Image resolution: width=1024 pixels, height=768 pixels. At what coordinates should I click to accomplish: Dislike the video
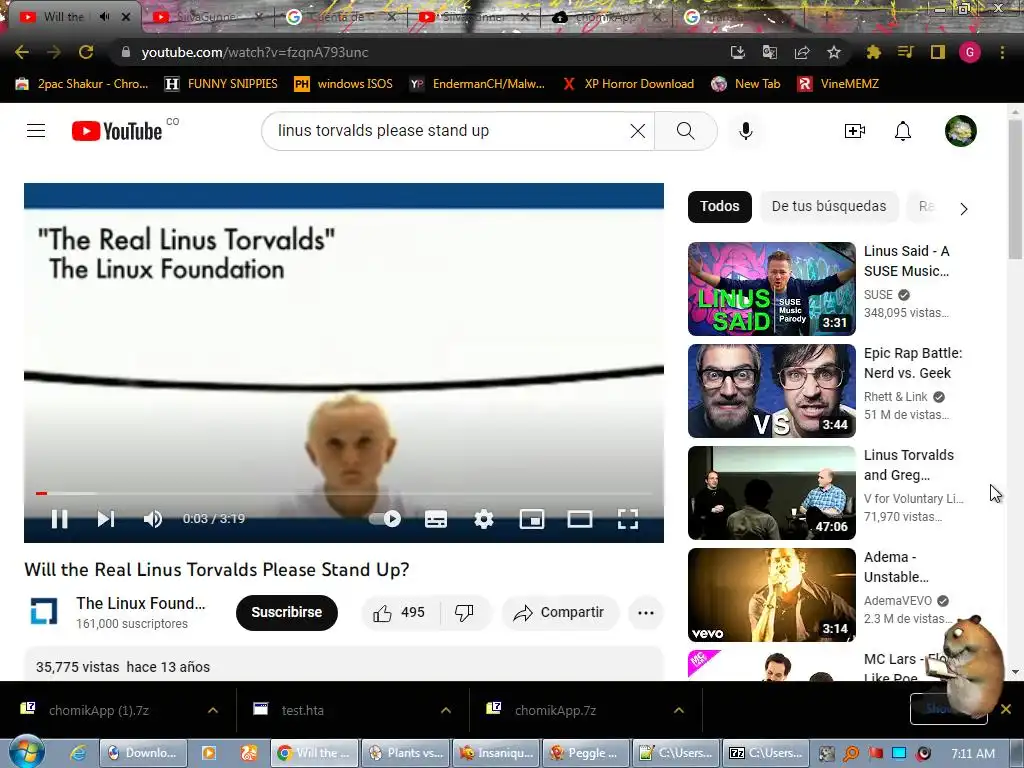(x=464, y=613)
